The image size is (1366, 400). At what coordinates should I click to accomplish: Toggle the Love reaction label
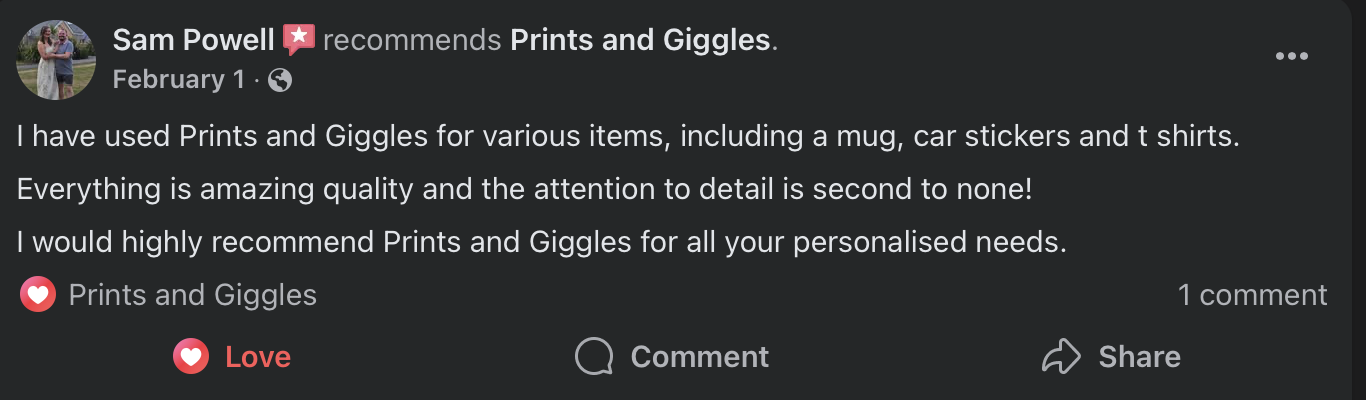[258, 357]
